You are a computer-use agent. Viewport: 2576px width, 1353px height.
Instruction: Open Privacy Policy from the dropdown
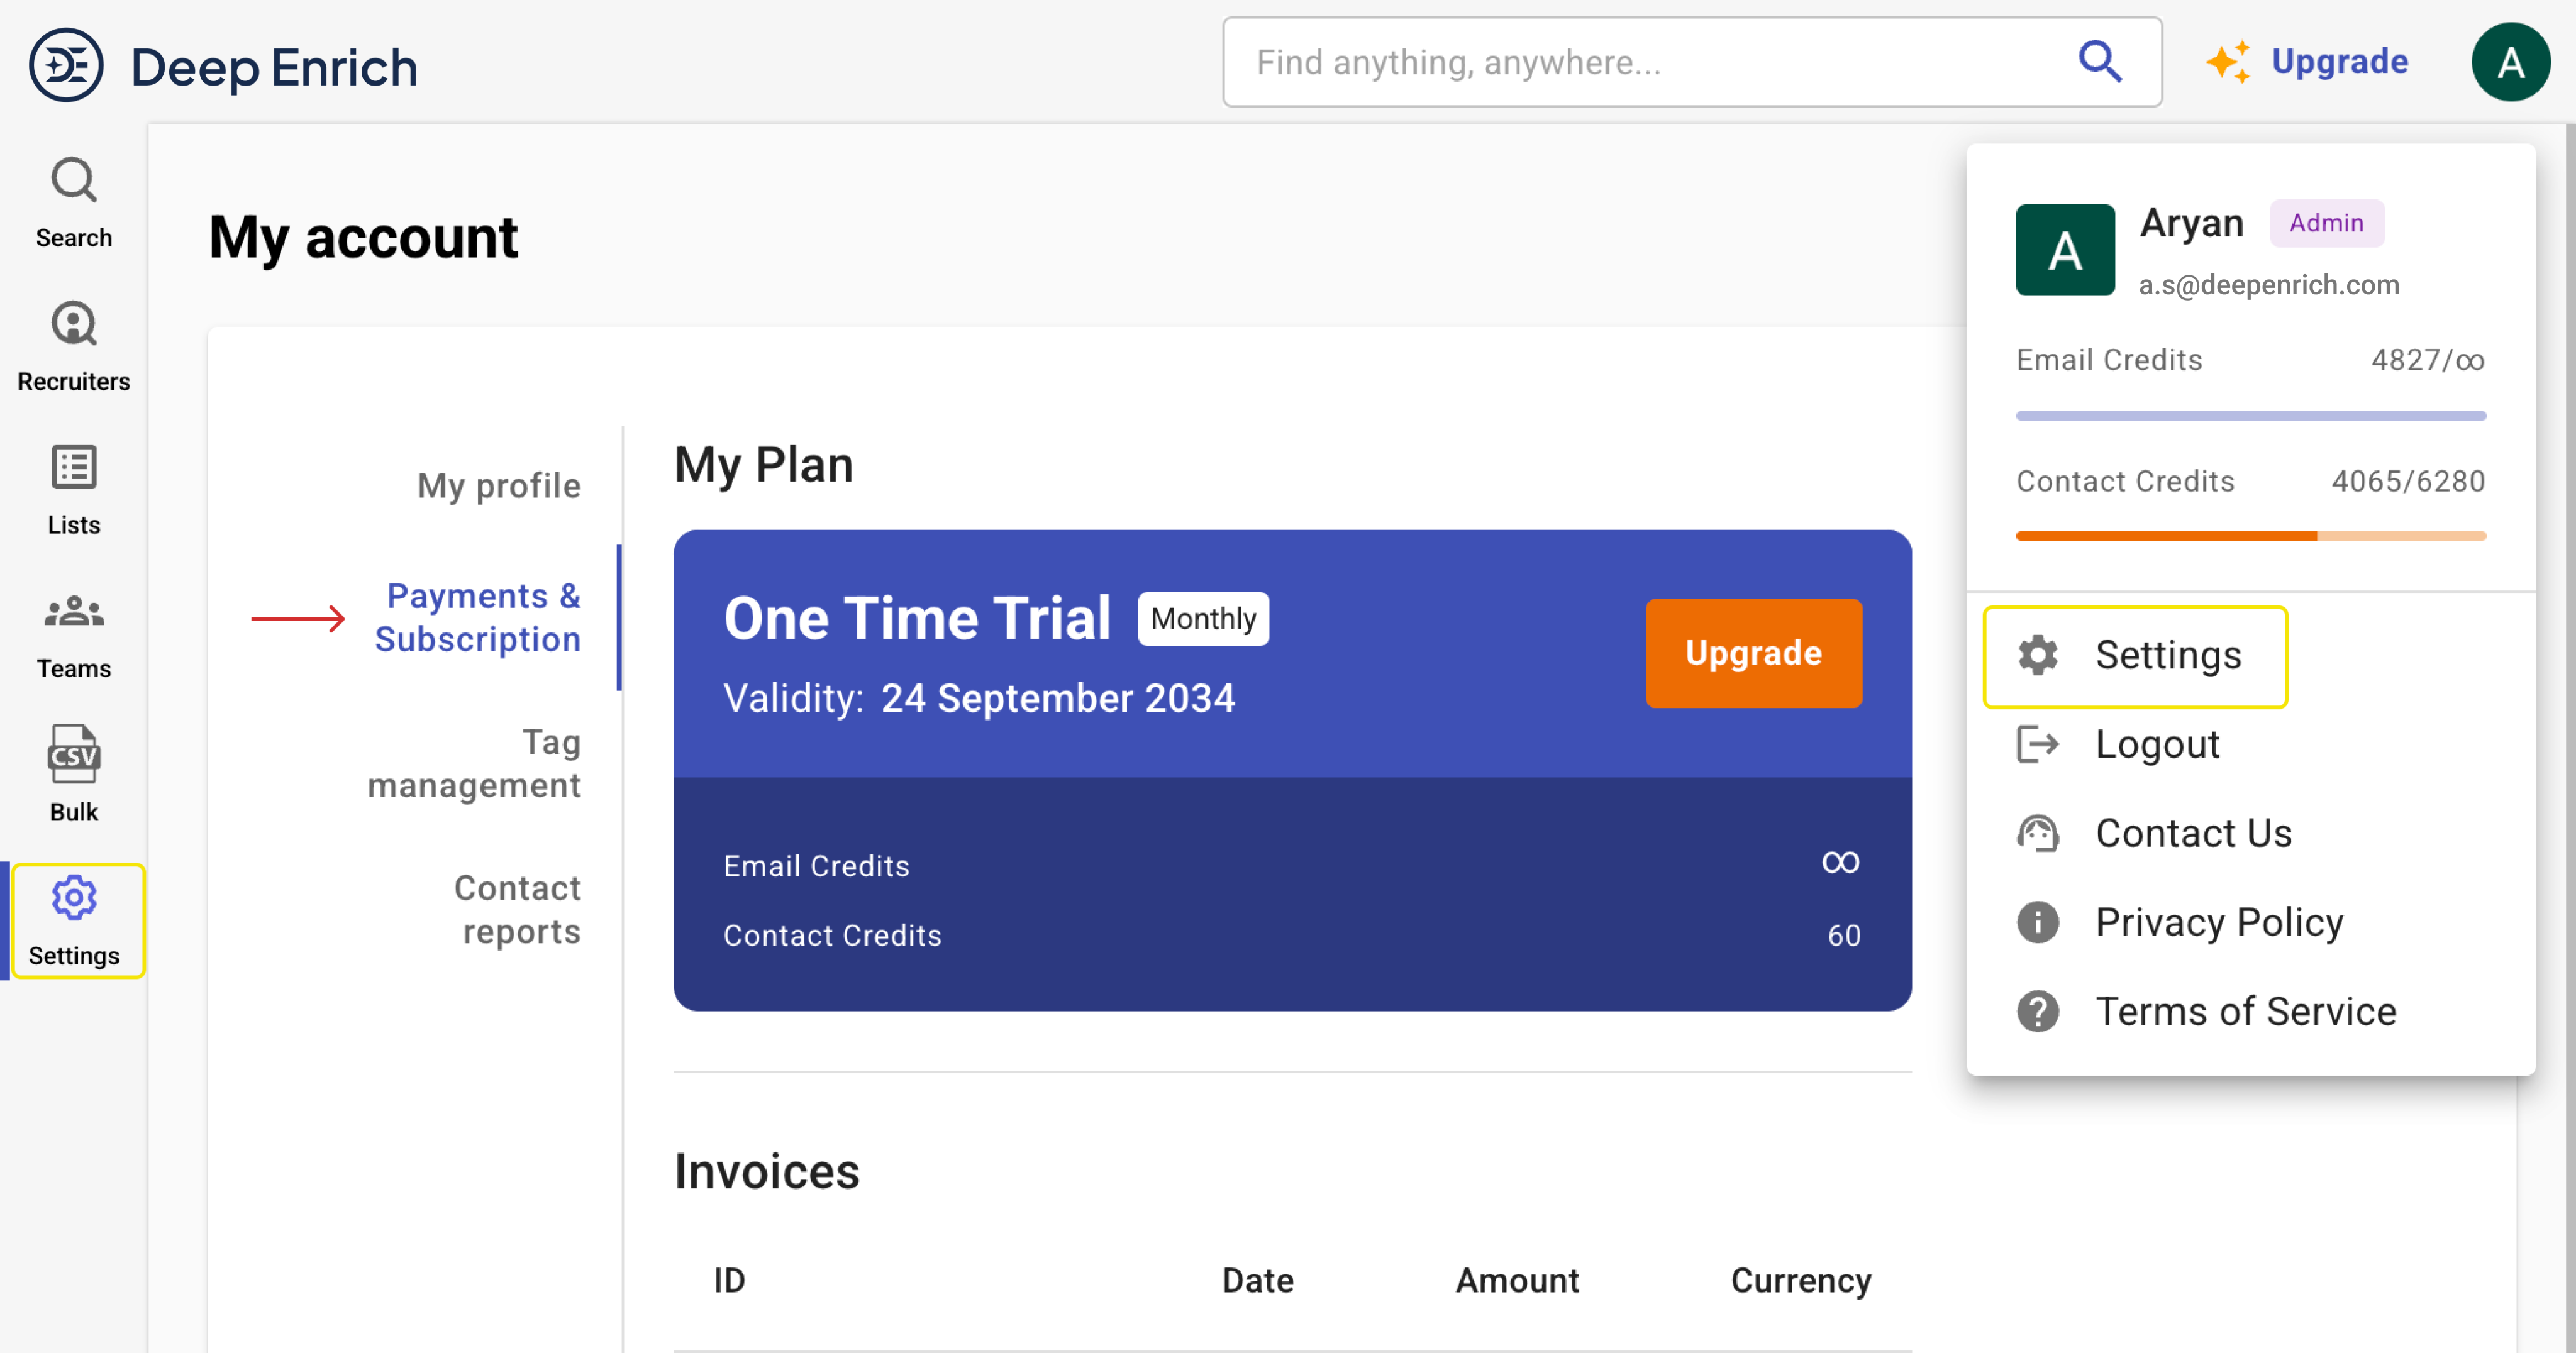pos(2218,923)
